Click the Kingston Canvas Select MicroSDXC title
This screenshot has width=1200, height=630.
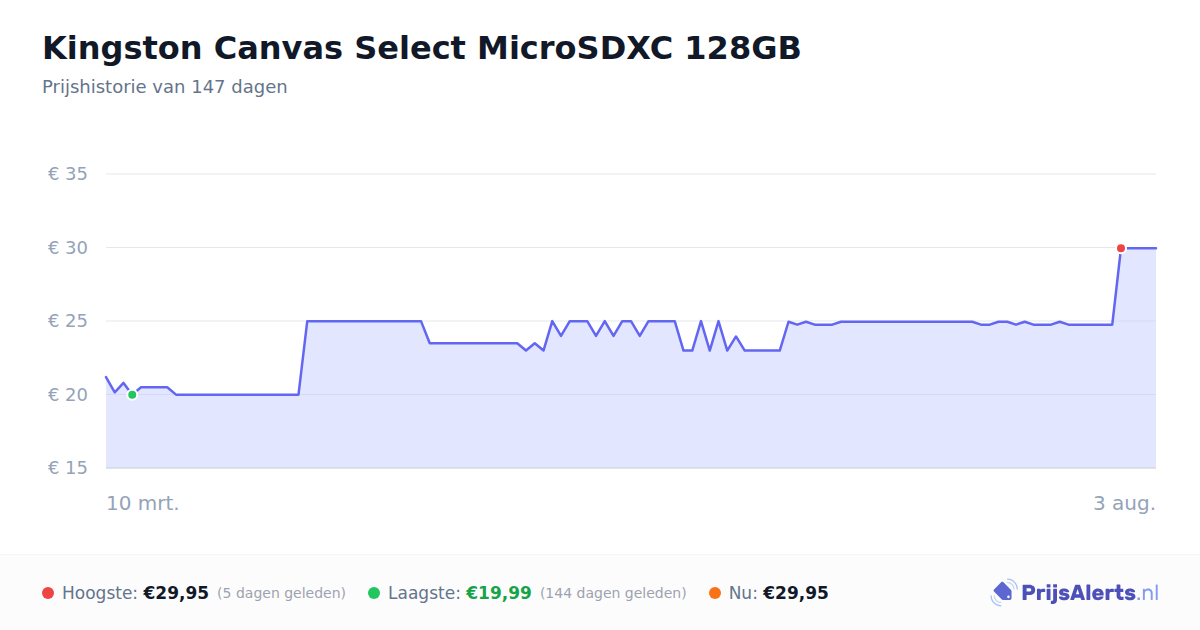coord(421,48)
